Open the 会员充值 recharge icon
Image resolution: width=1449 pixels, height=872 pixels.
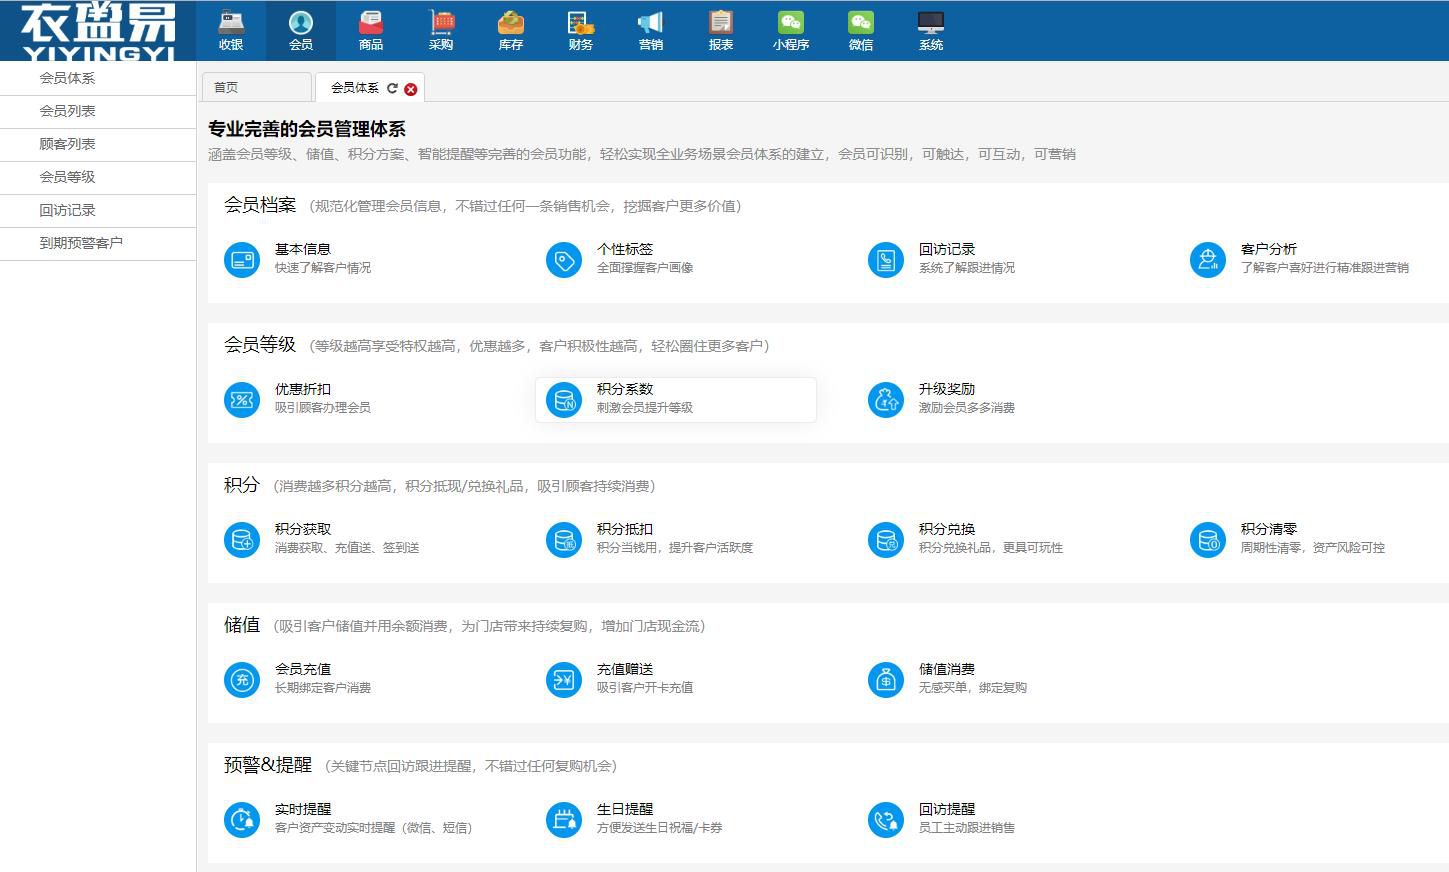tap(242, 680)
